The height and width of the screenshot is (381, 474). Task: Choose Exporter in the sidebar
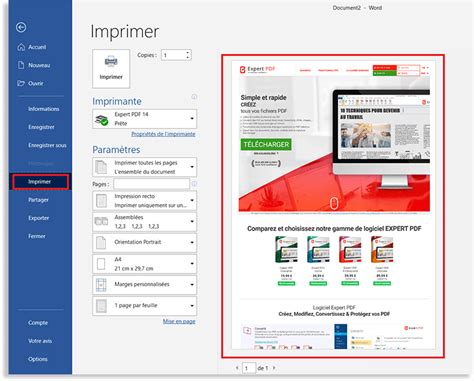pos(38,218)
